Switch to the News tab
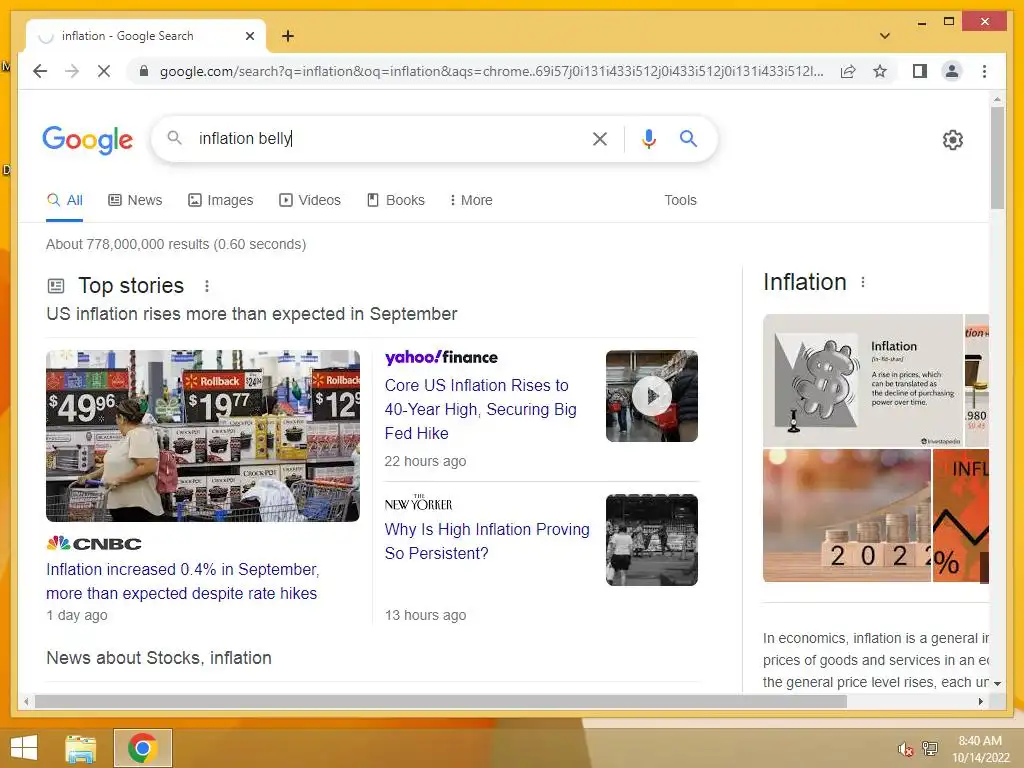This screenshot has height=768, width=1024. click(135, 200)
